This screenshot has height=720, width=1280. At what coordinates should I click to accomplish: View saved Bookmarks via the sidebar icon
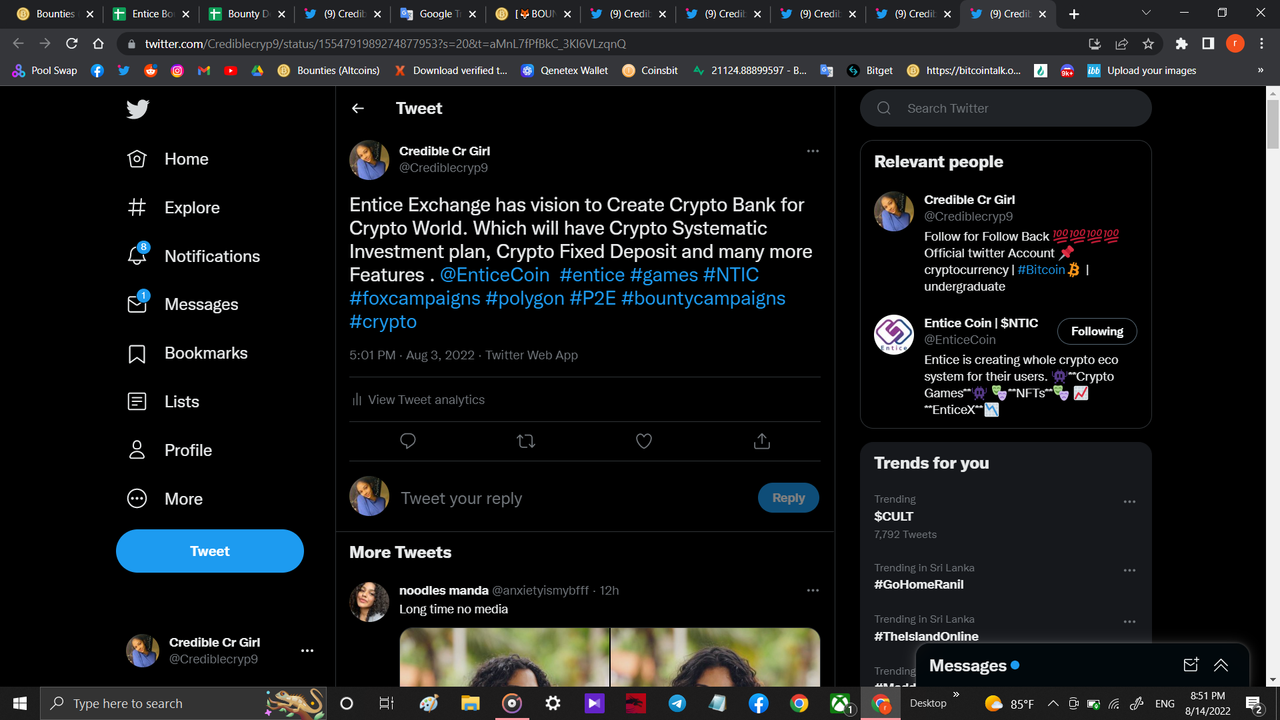[137, 352]
